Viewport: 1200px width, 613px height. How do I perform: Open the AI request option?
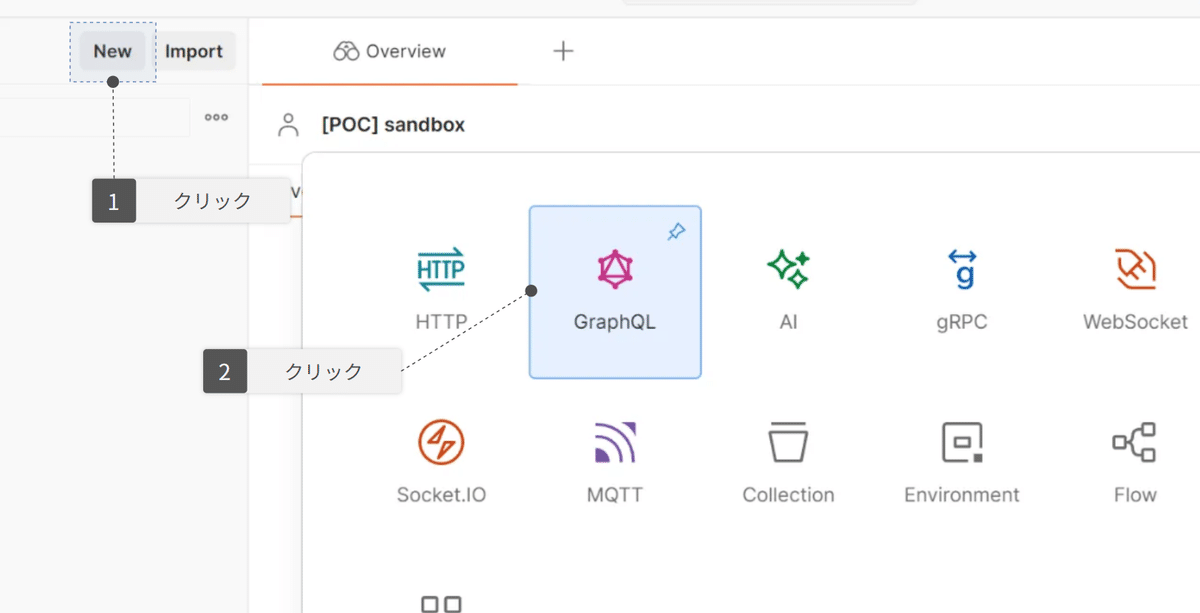(x=787, y=290)
